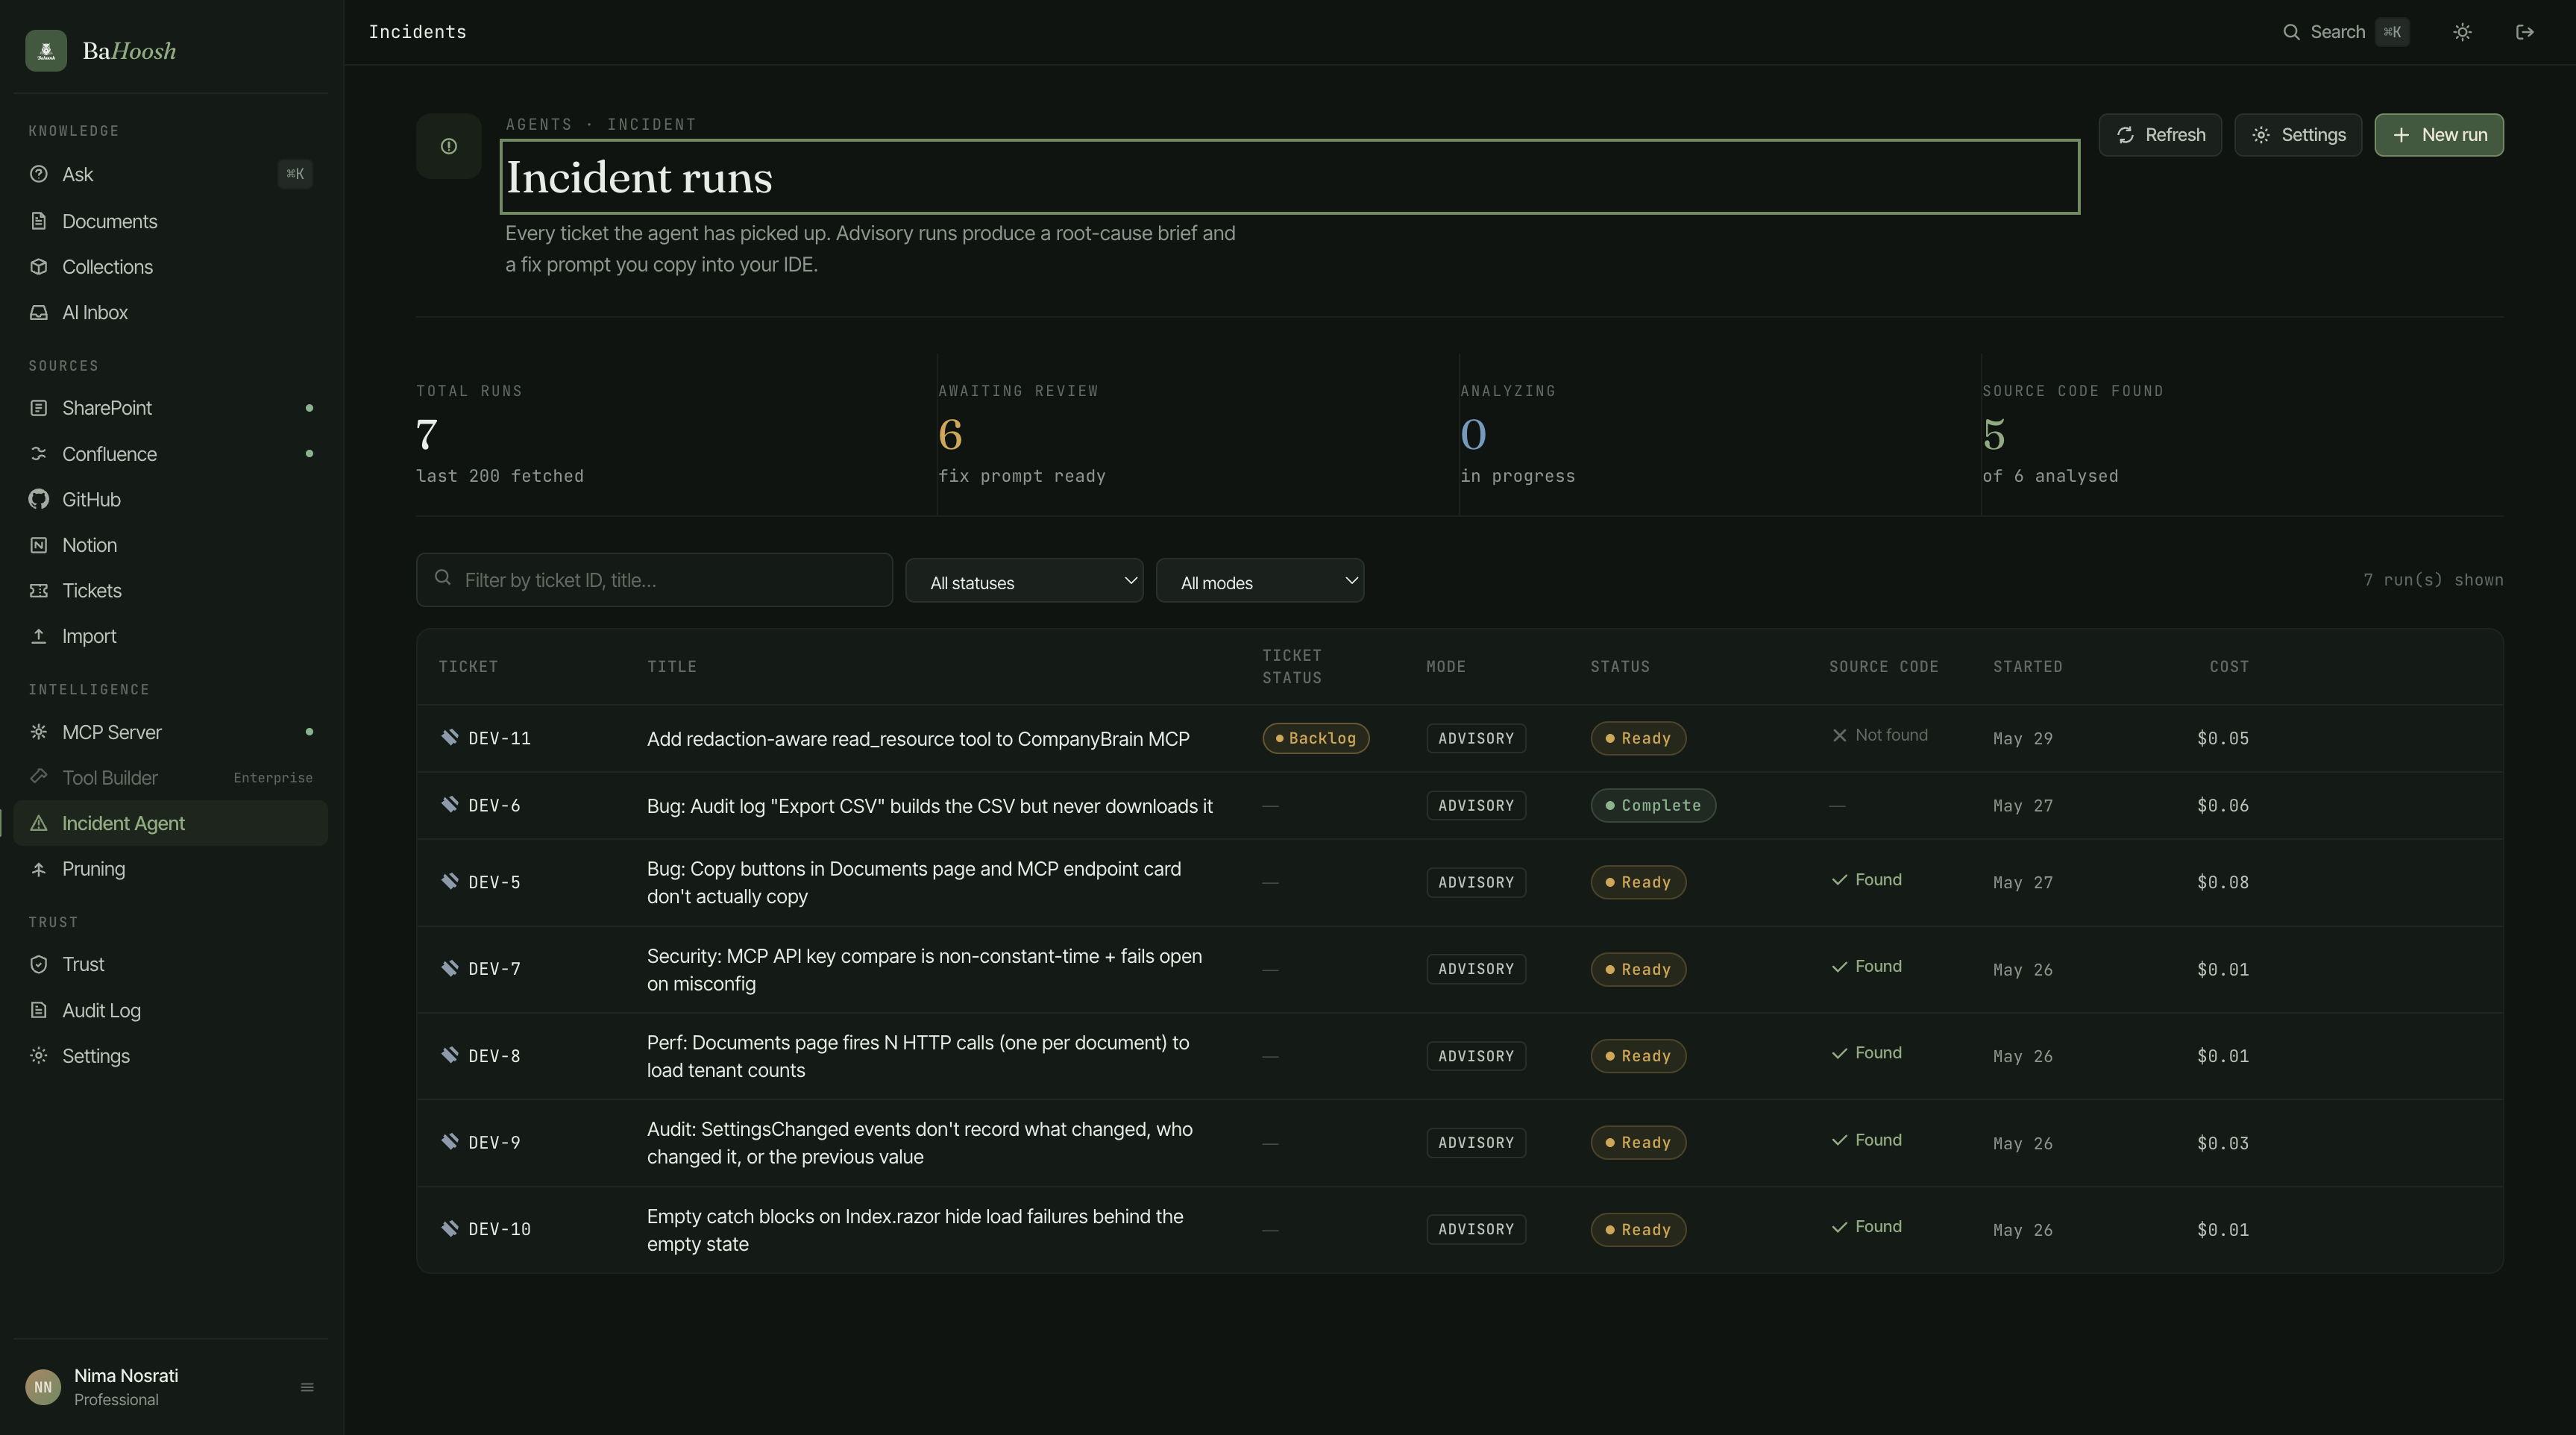Click the Incident Agent warning icon
The width and height of the screenshot is (2576, 1435).
click(39, 823)
